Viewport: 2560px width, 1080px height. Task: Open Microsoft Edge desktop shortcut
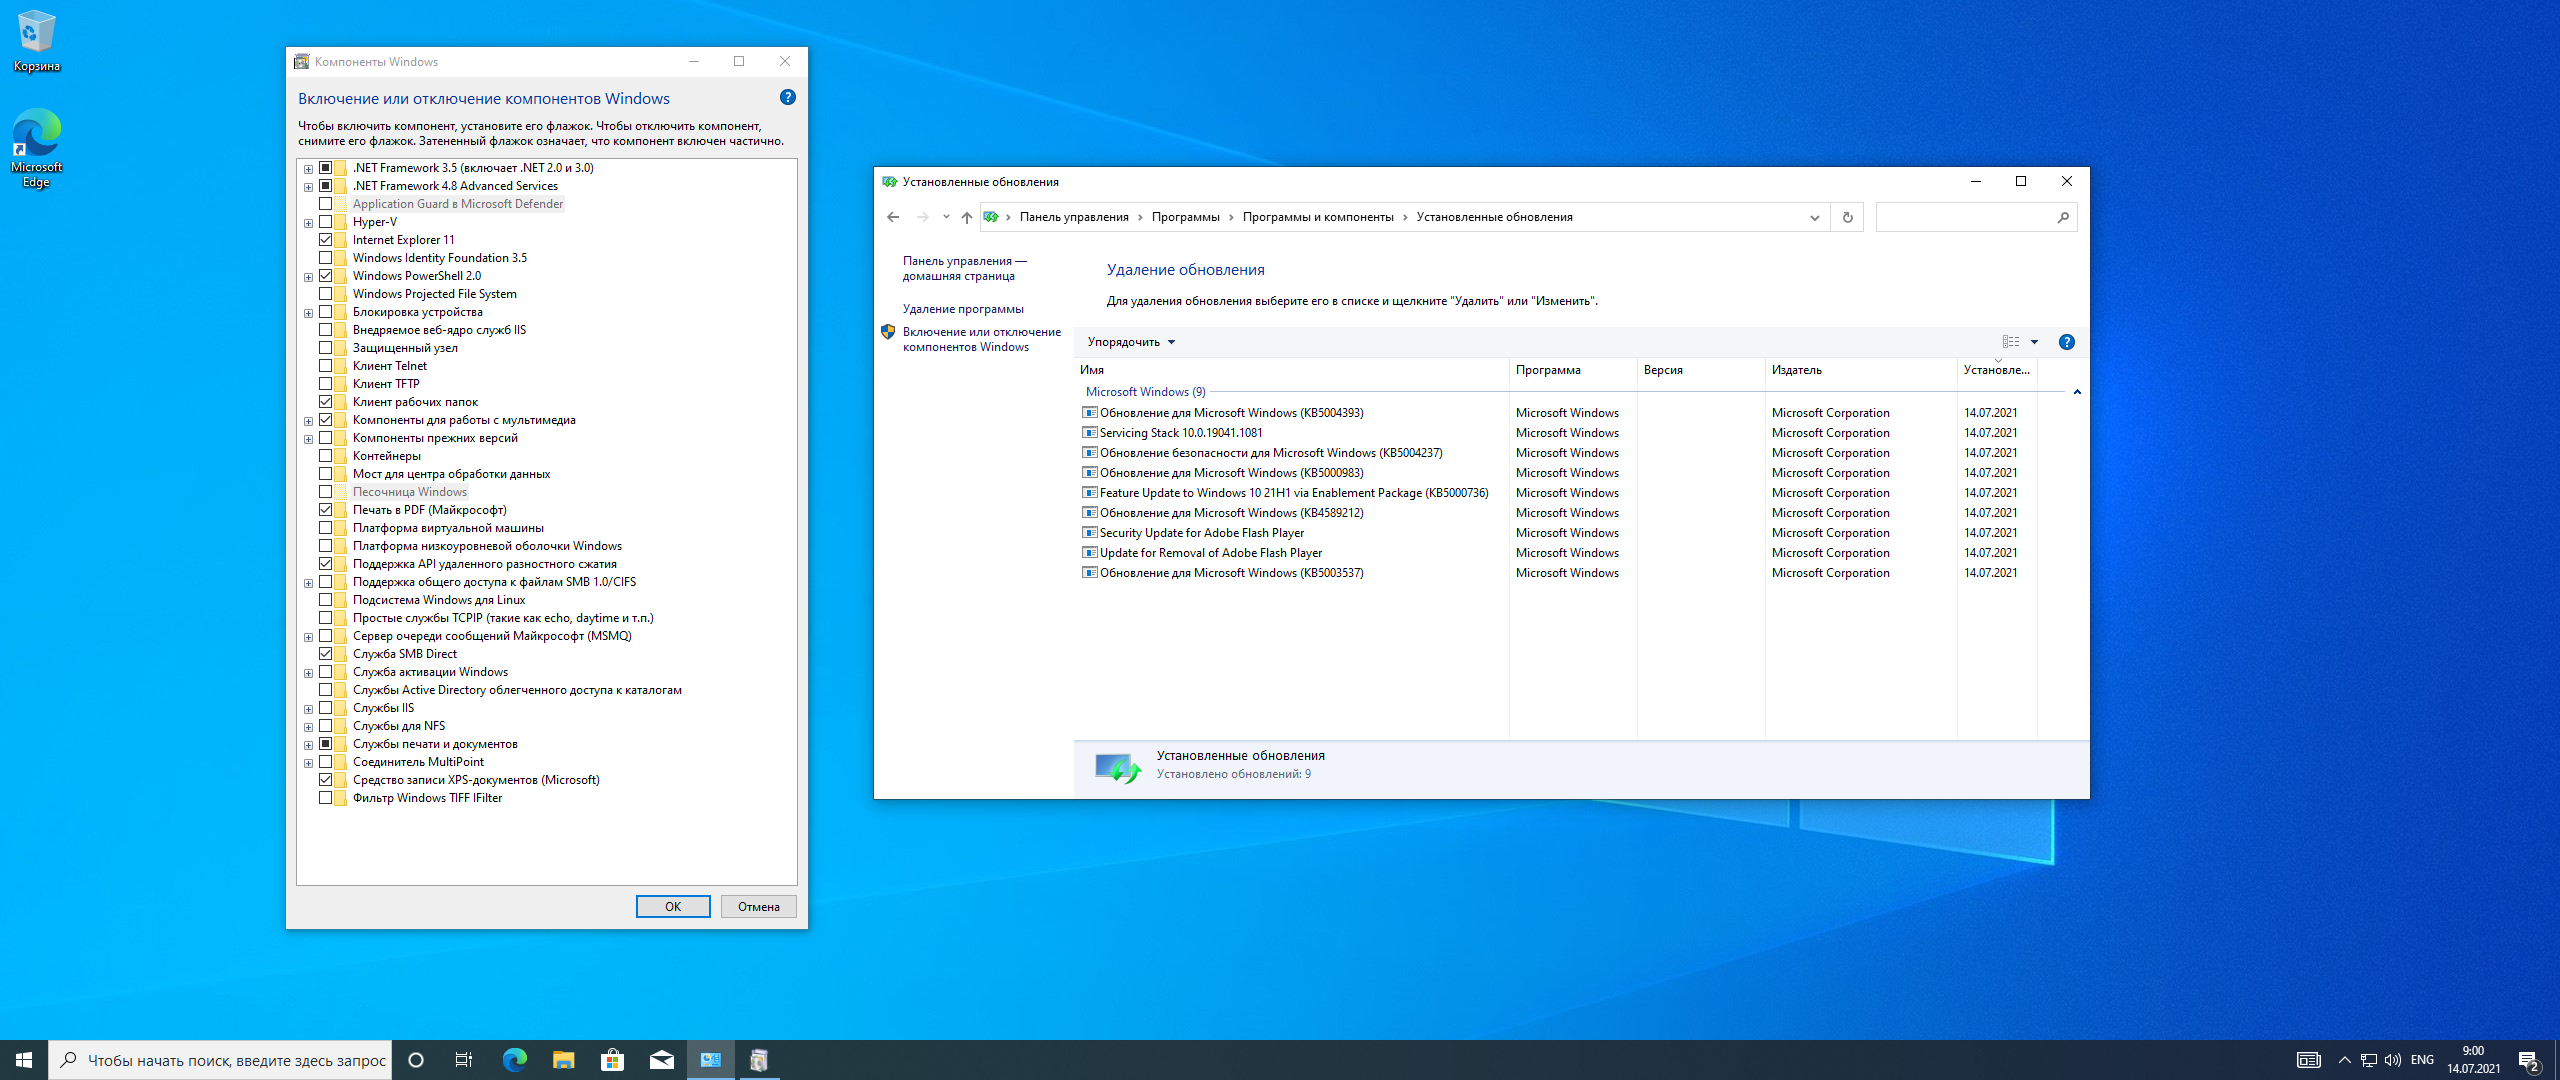tap(36, 148)
